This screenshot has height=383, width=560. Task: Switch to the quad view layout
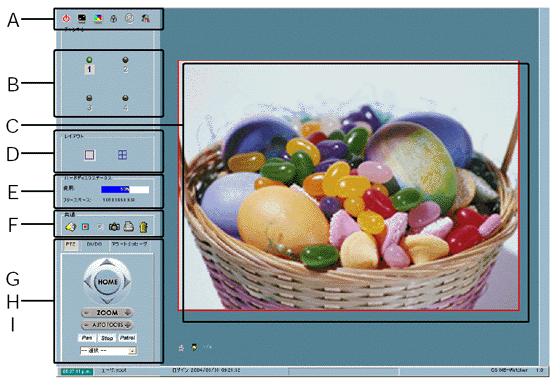point(122,155)
